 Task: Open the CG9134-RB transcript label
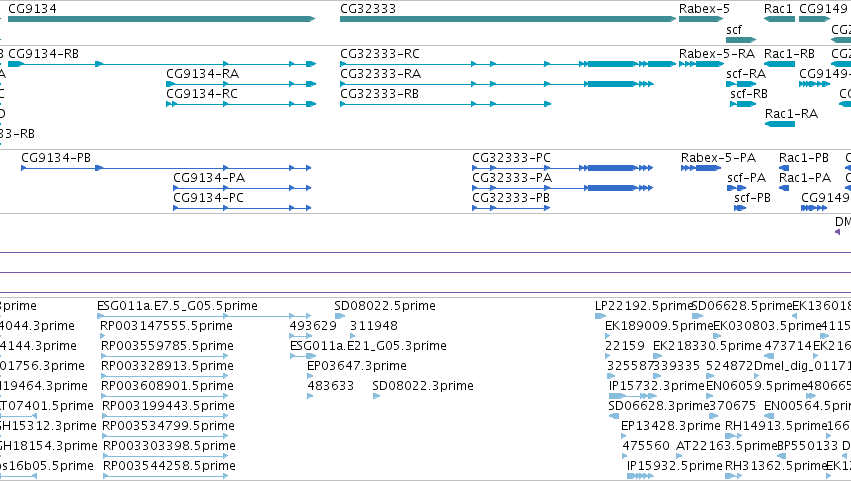point(43,54)
